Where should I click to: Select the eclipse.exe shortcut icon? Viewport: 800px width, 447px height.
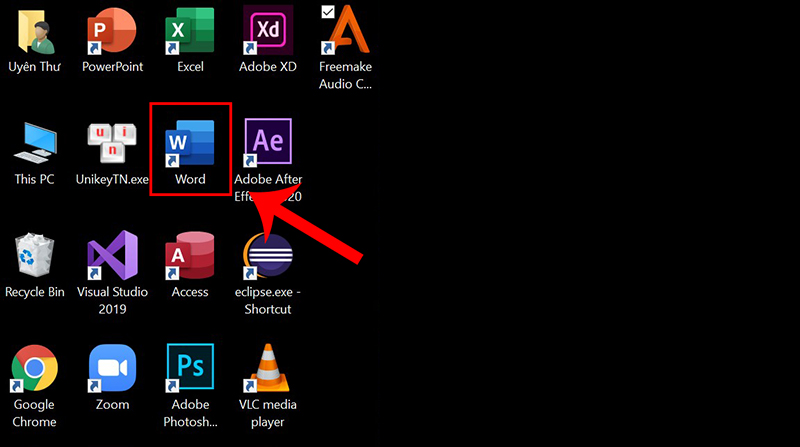click(x=268, y=256)
